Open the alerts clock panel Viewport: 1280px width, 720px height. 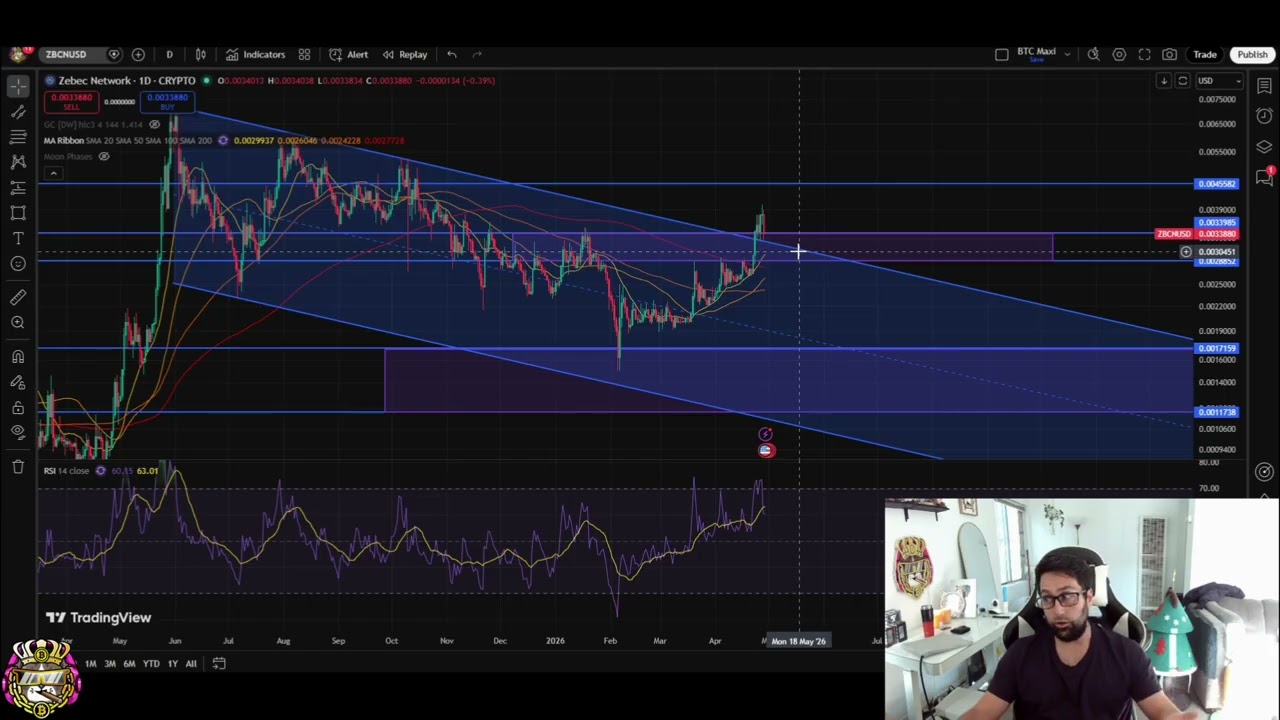(1264, 116)
